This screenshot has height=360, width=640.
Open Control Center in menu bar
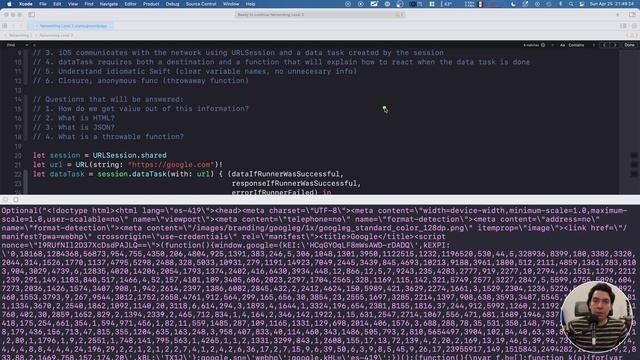[582, 4]
